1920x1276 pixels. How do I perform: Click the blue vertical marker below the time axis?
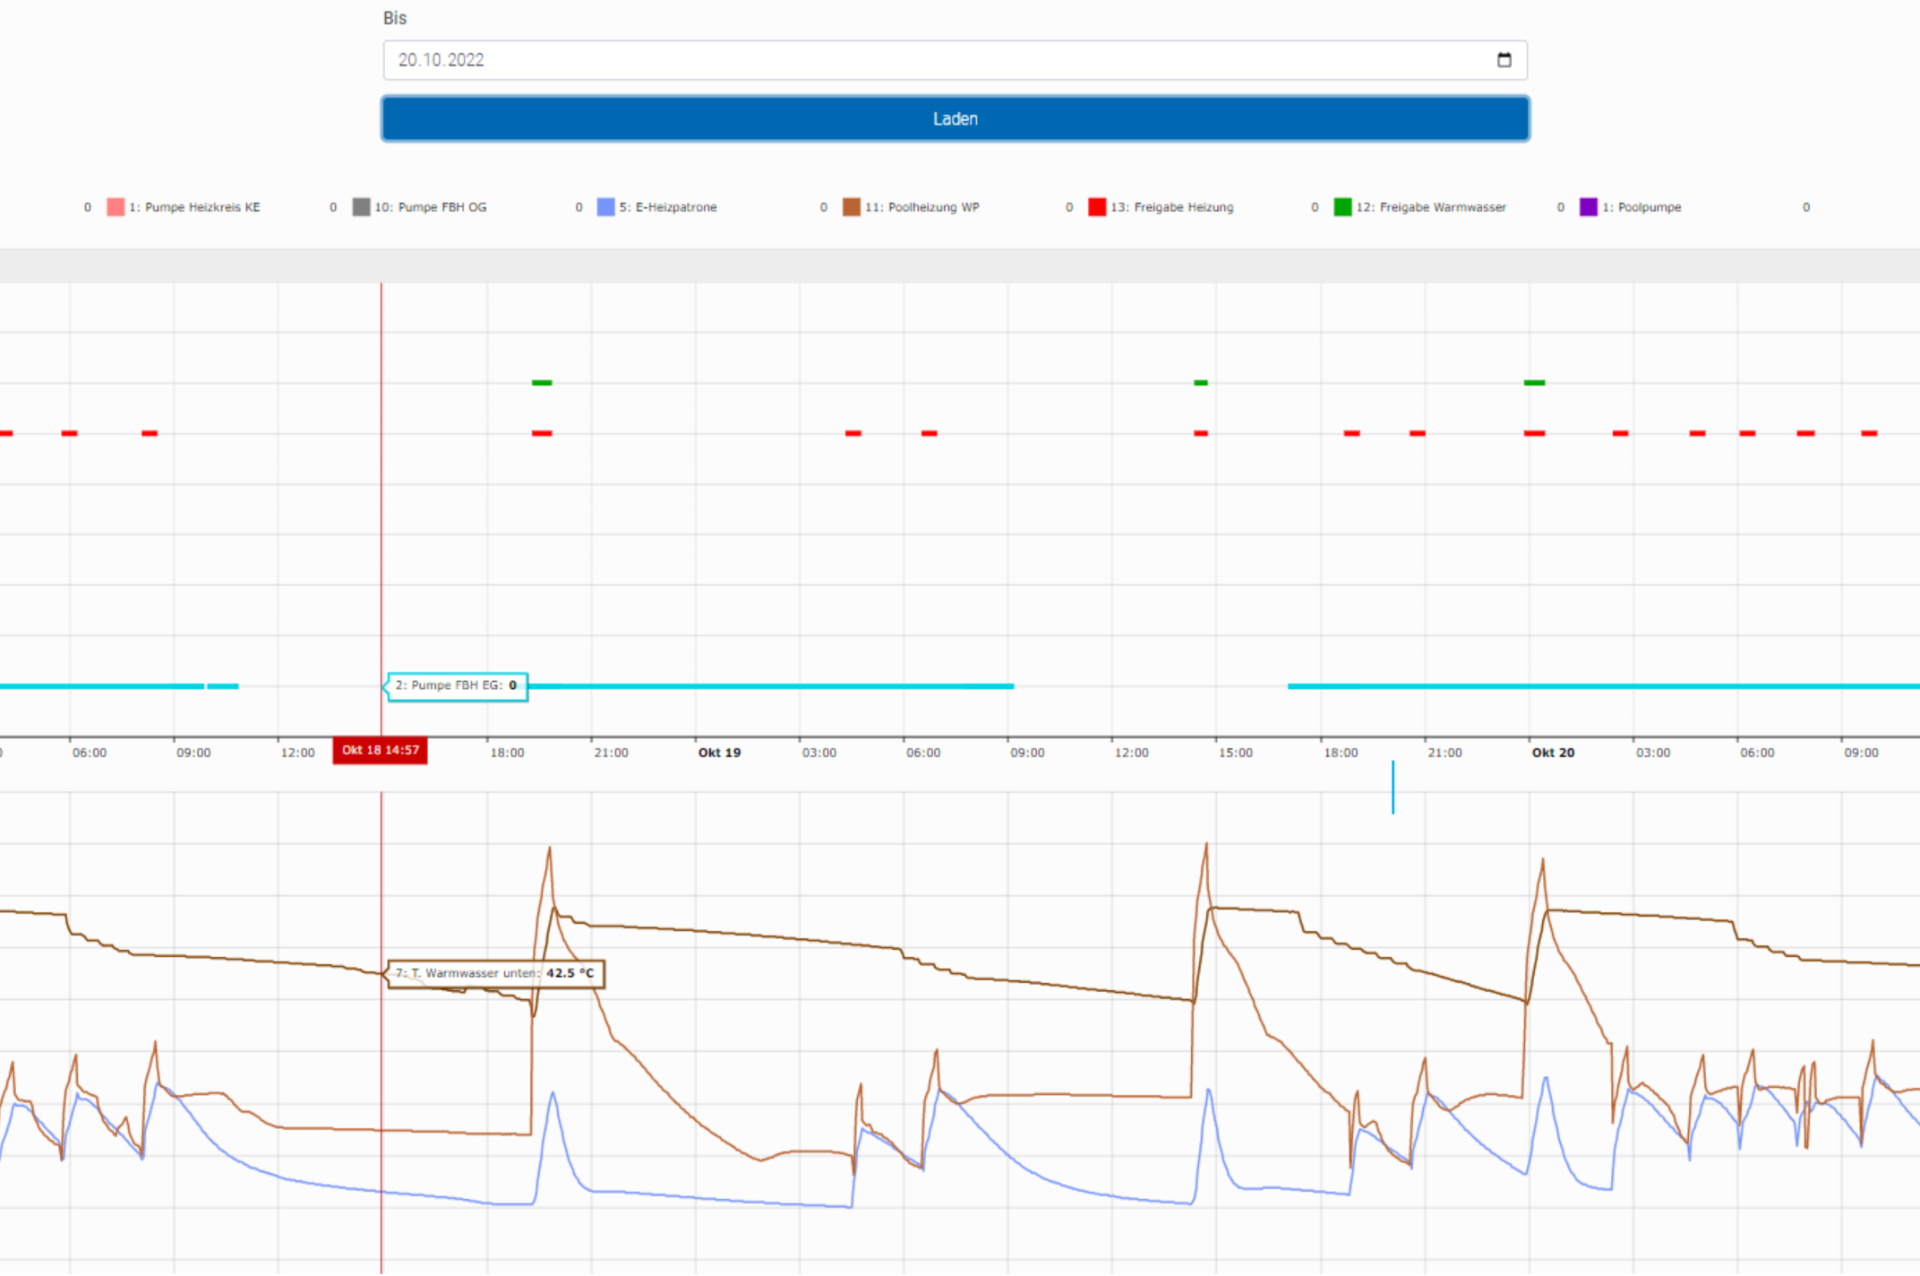[x=1393, y=787]
